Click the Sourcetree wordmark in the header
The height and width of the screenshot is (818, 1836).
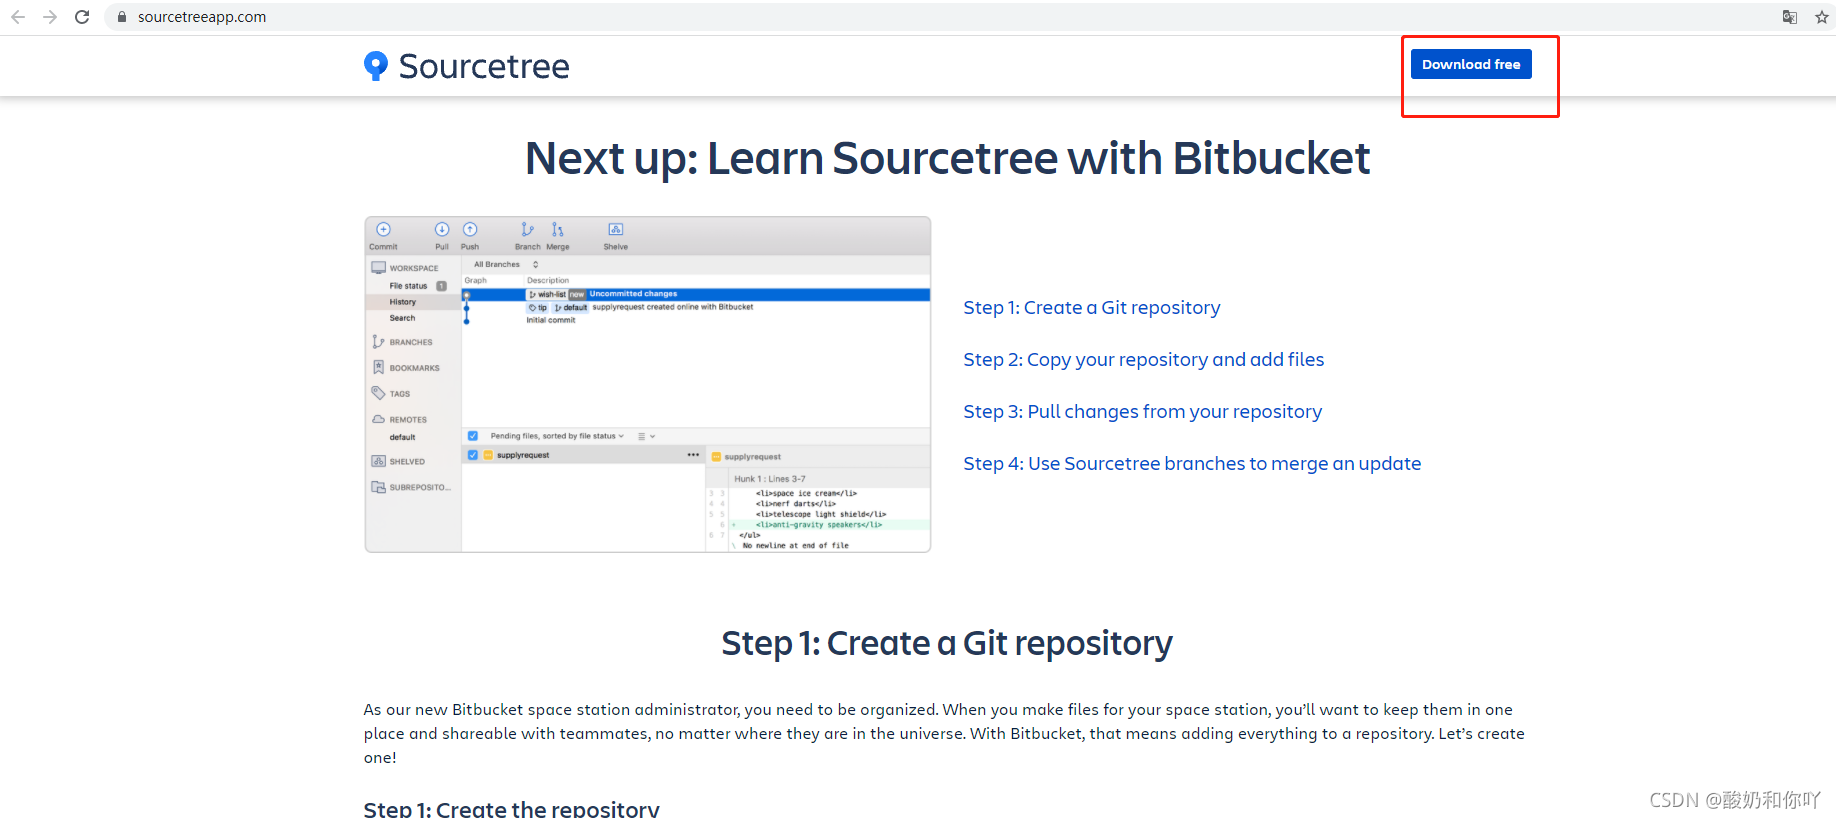(484, 66)
